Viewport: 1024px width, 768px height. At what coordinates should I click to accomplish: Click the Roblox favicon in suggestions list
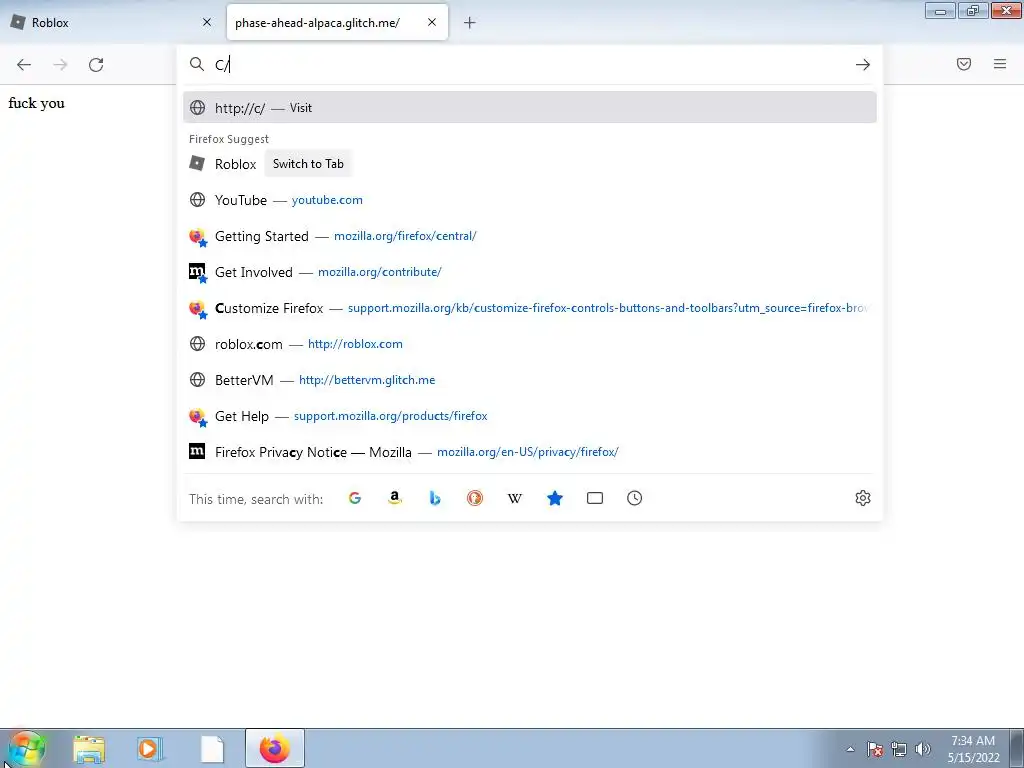tap(197, 163)
